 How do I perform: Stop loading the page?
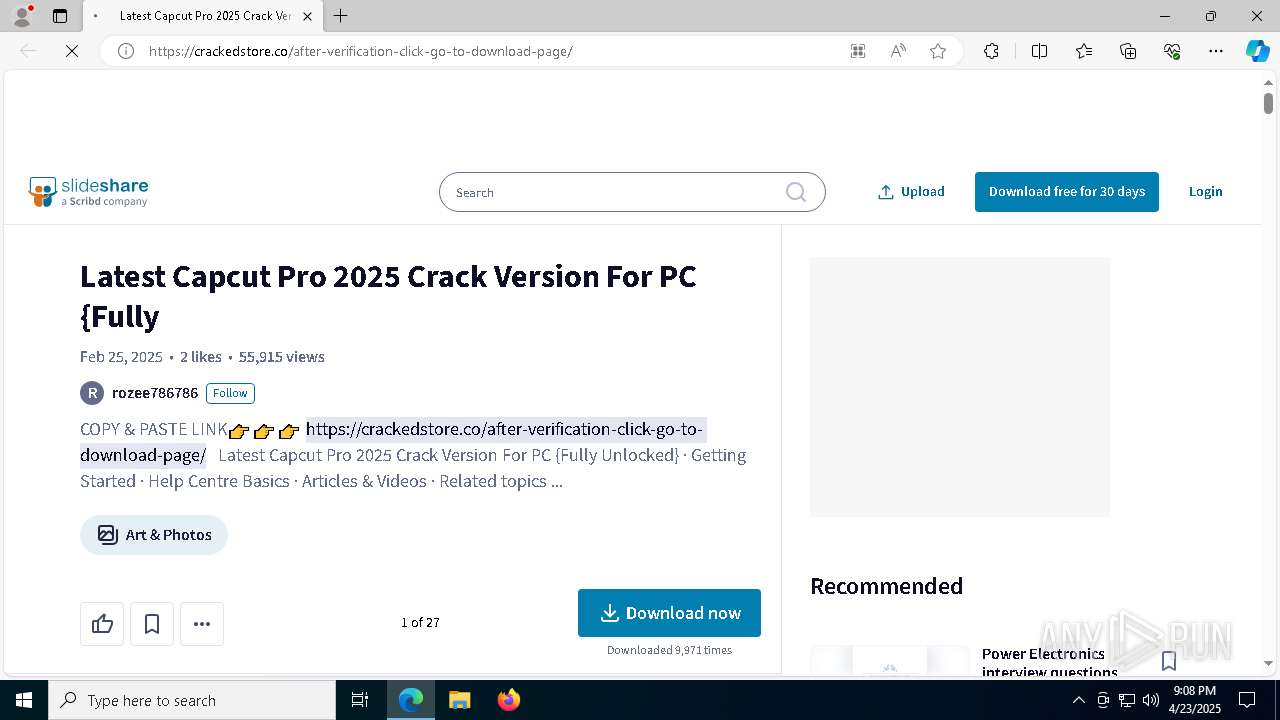point(72,51)
